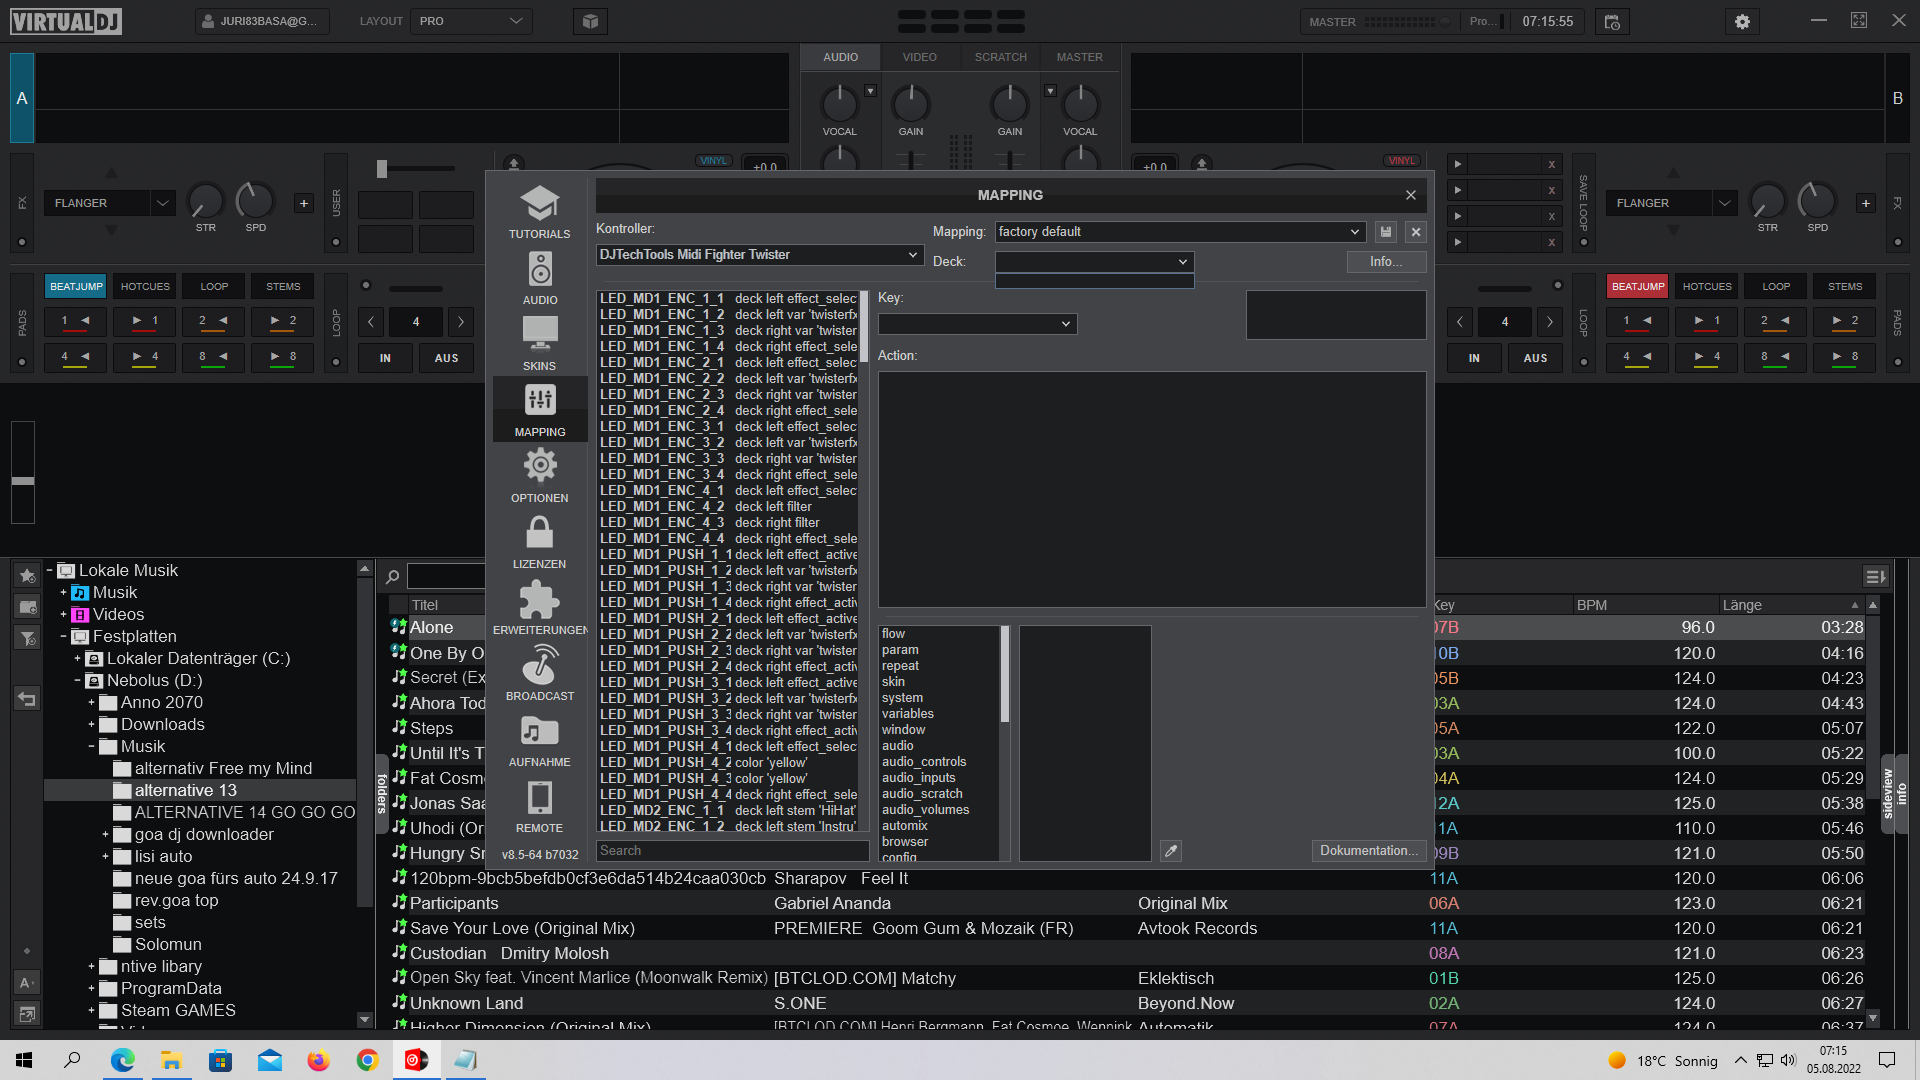Open the Erweiterungen settings page
The image size is (1920, 1080).
pyautogui.click(x=539, y=608)
